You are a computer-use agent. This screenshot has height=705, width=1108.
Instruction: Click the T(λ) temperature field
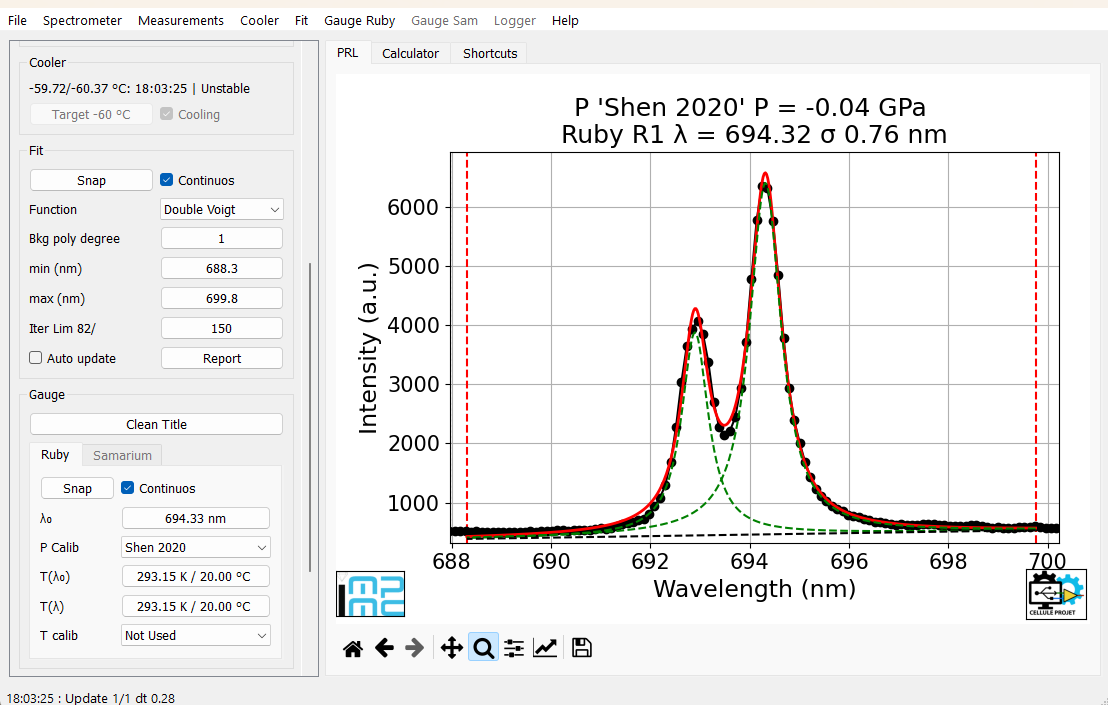tap(196, 606)
